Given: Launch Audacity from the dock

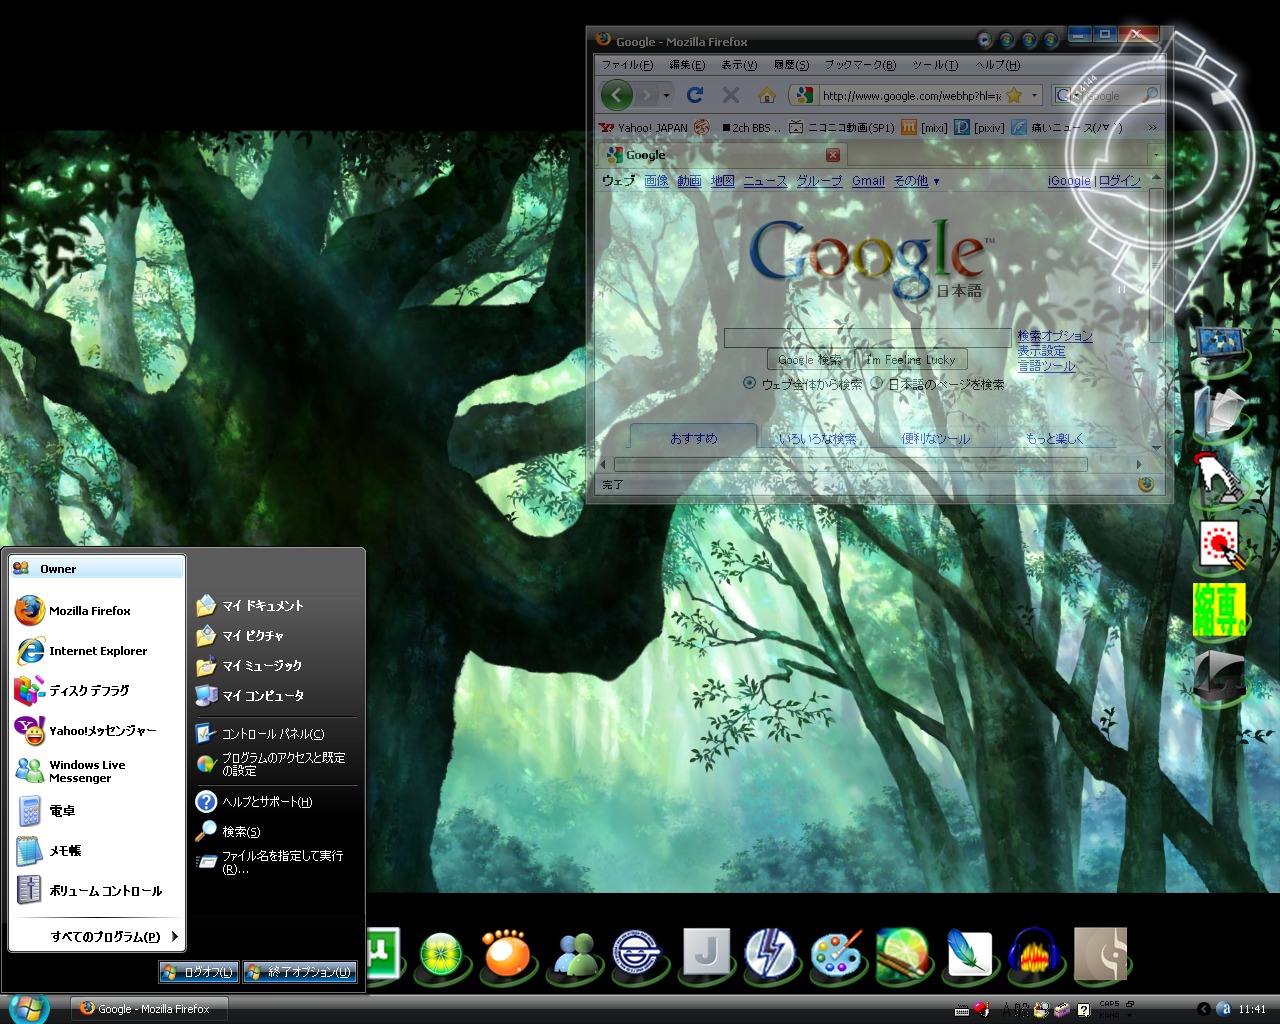Looking at the screenshot, I should pos(1034,953).
